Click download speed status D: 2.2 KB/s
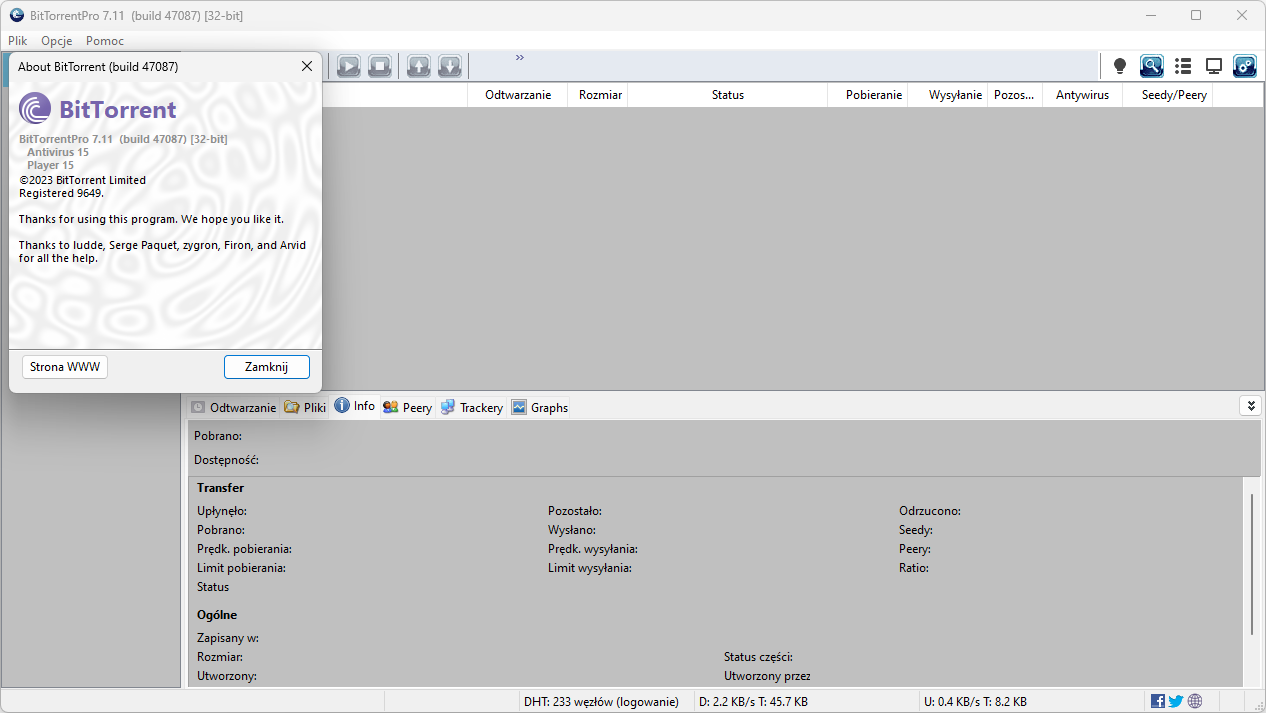The width and height of the screenshot is (1266, 713). (x=754, y=701)
